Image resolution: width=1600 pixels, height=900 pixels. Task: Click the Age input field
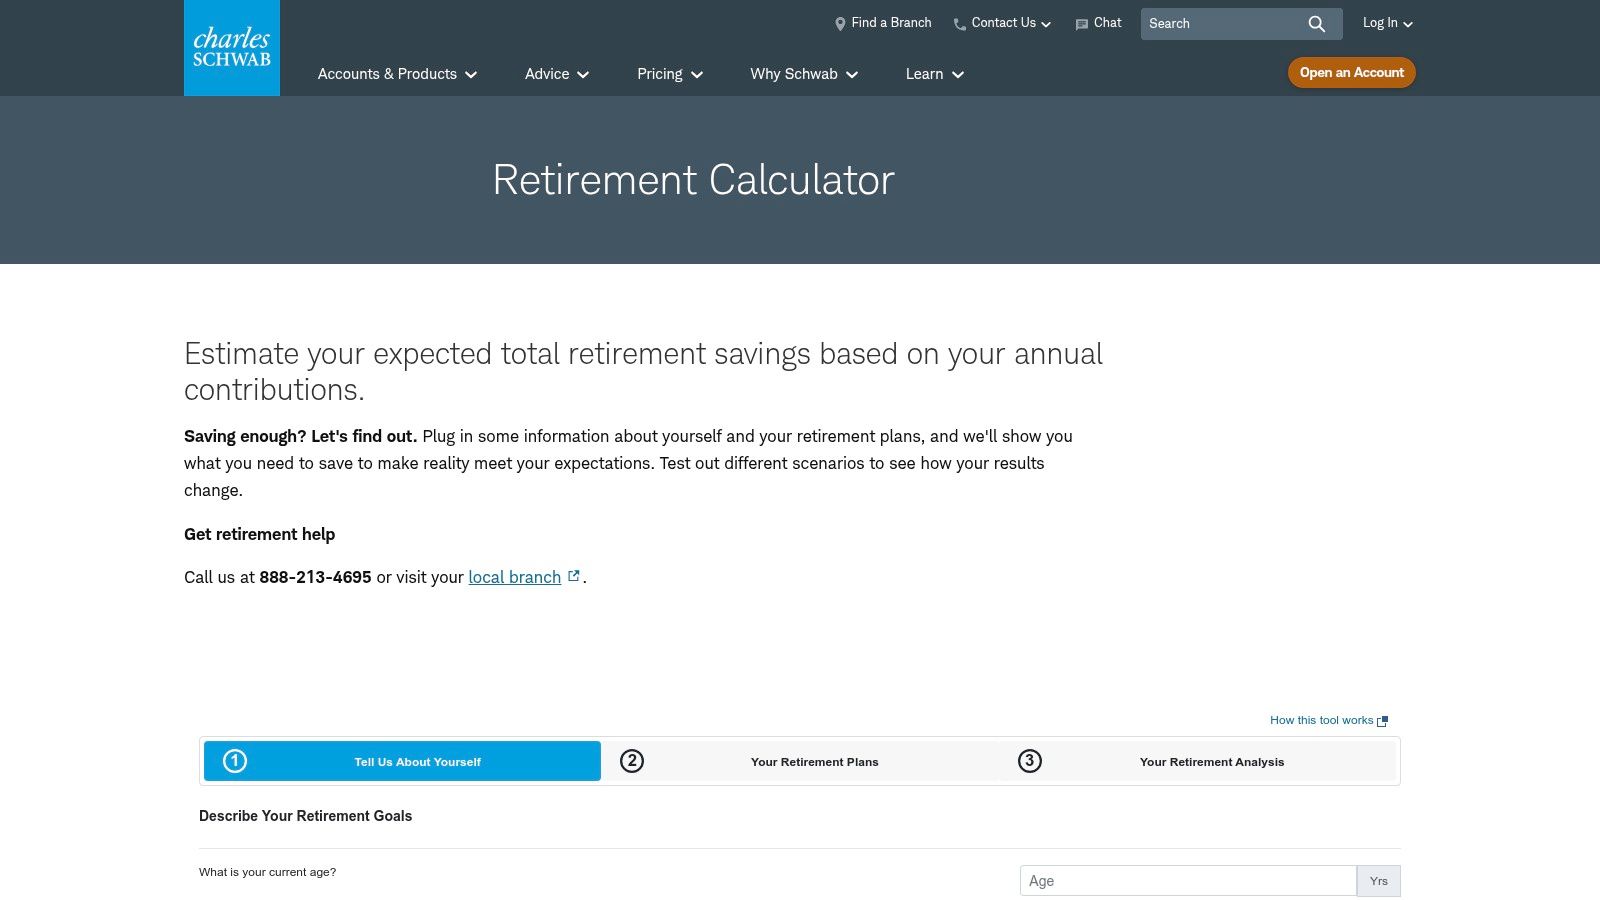click(x=1189, y=880)
